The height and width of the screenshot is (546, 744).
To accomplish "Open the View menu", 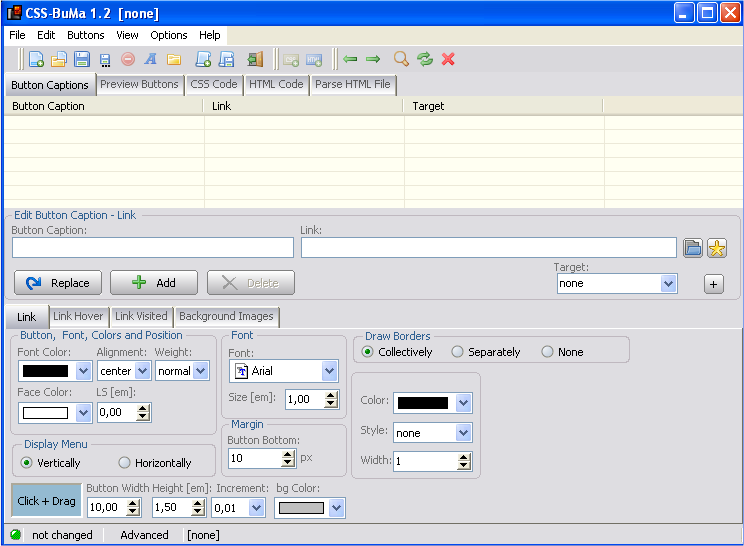I will pos(127,35).
